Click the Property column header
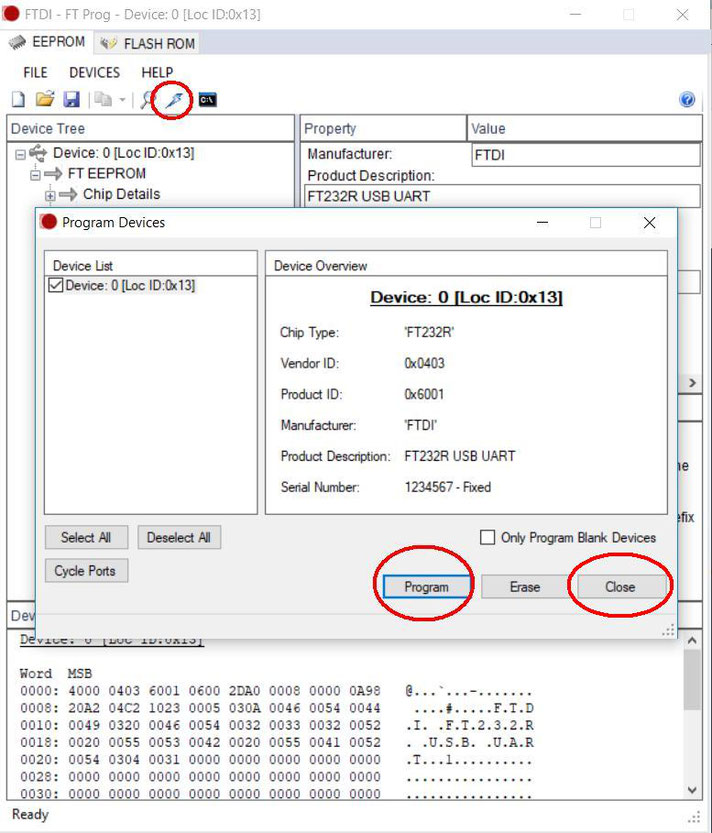 (x=383, y=129)
